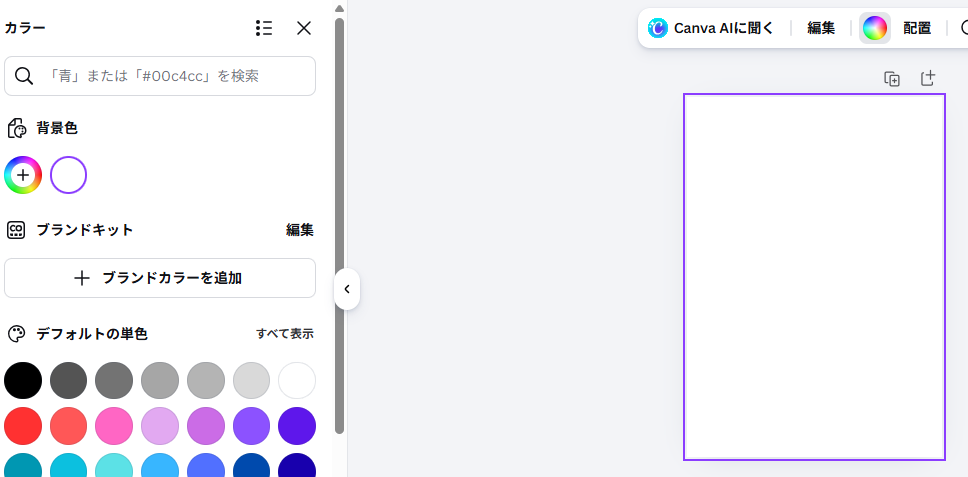Click the ブランドキット icon
The image size is (968, 477).
click(x=16, y=230)
